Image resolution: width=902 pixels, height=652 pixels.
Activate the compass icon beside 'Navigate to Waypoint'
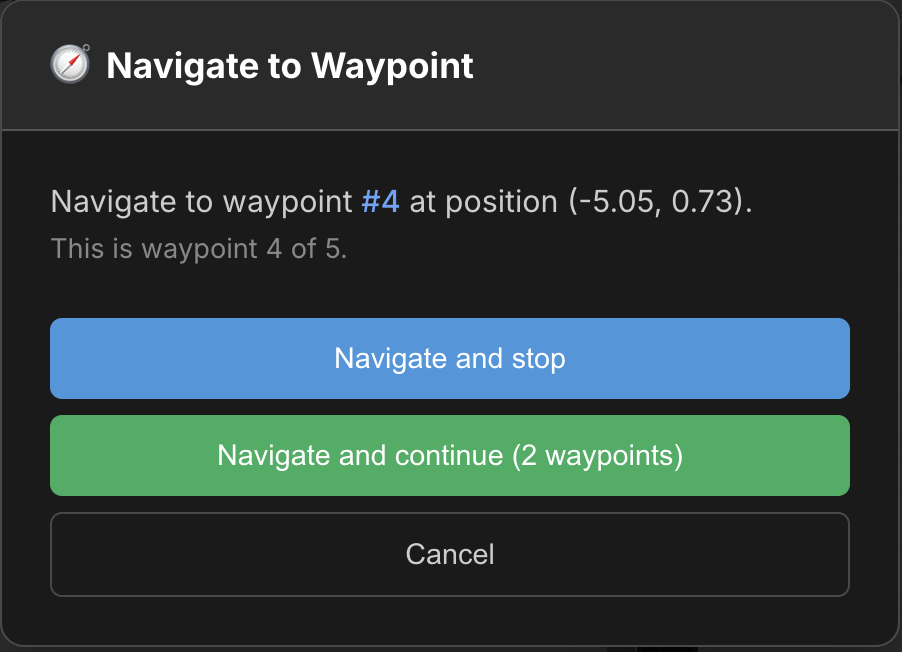point(70,64)
